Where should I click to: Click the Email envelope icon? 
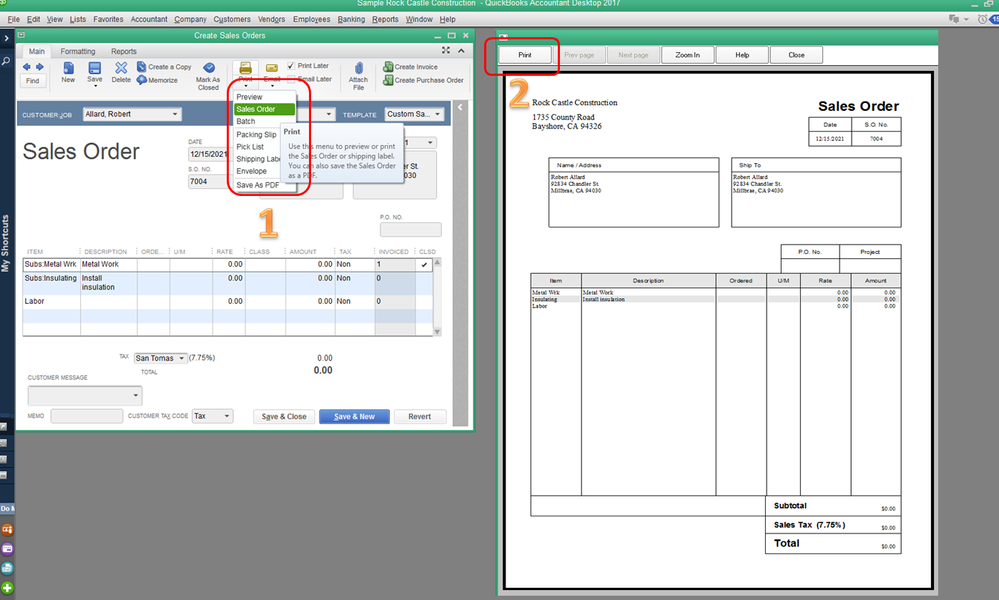pyautogui.click(x=271, y=68)
